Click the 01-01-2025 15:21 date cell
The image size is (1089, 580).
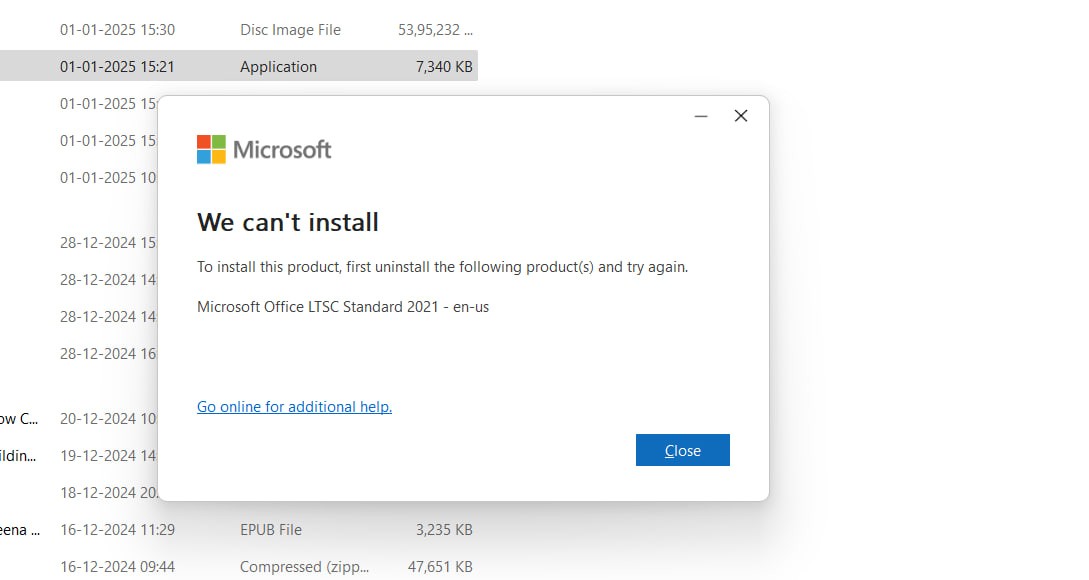(117, 67)
